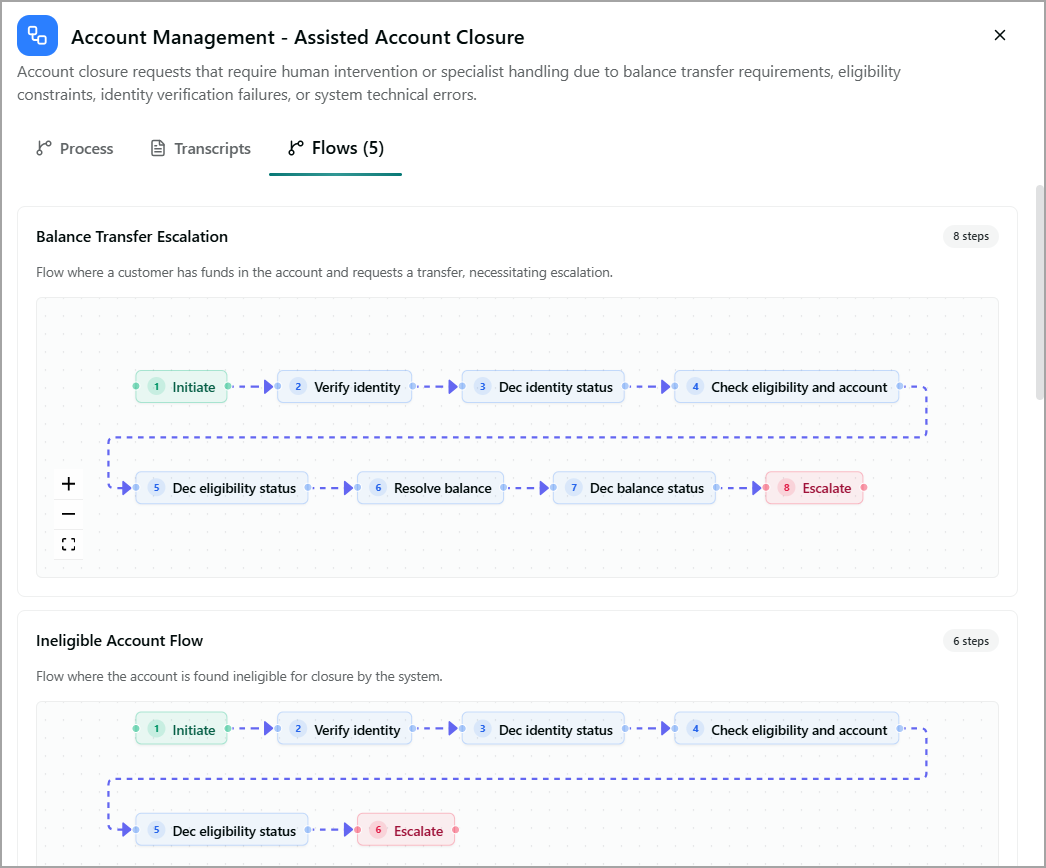Click the Escalate node numbered 6
Image resolution: width=1046 pixels, height=868 pixels.
[406, 830]
